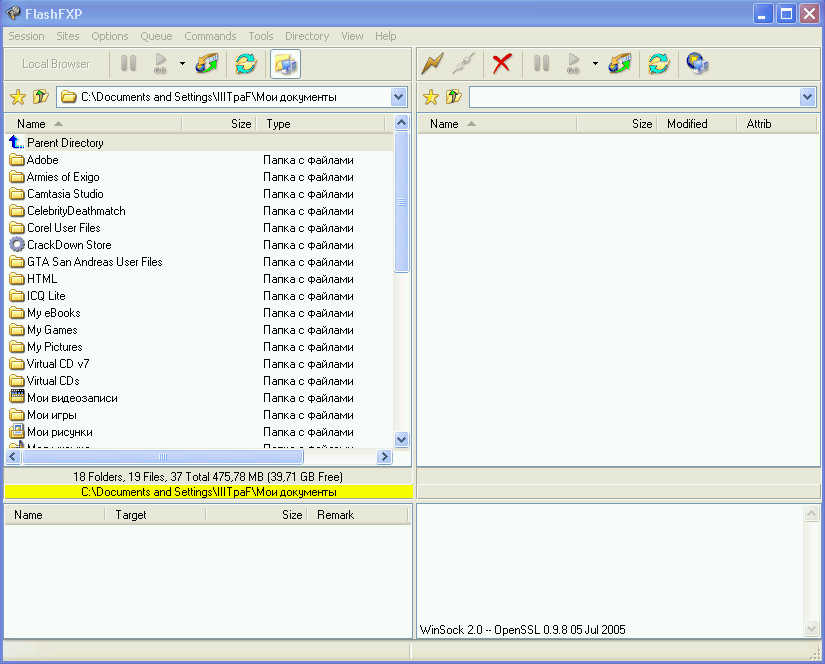Open the right pane GO dropdown arrow
Viewport: 825px width, 664px height.
[x=595, y=64]
